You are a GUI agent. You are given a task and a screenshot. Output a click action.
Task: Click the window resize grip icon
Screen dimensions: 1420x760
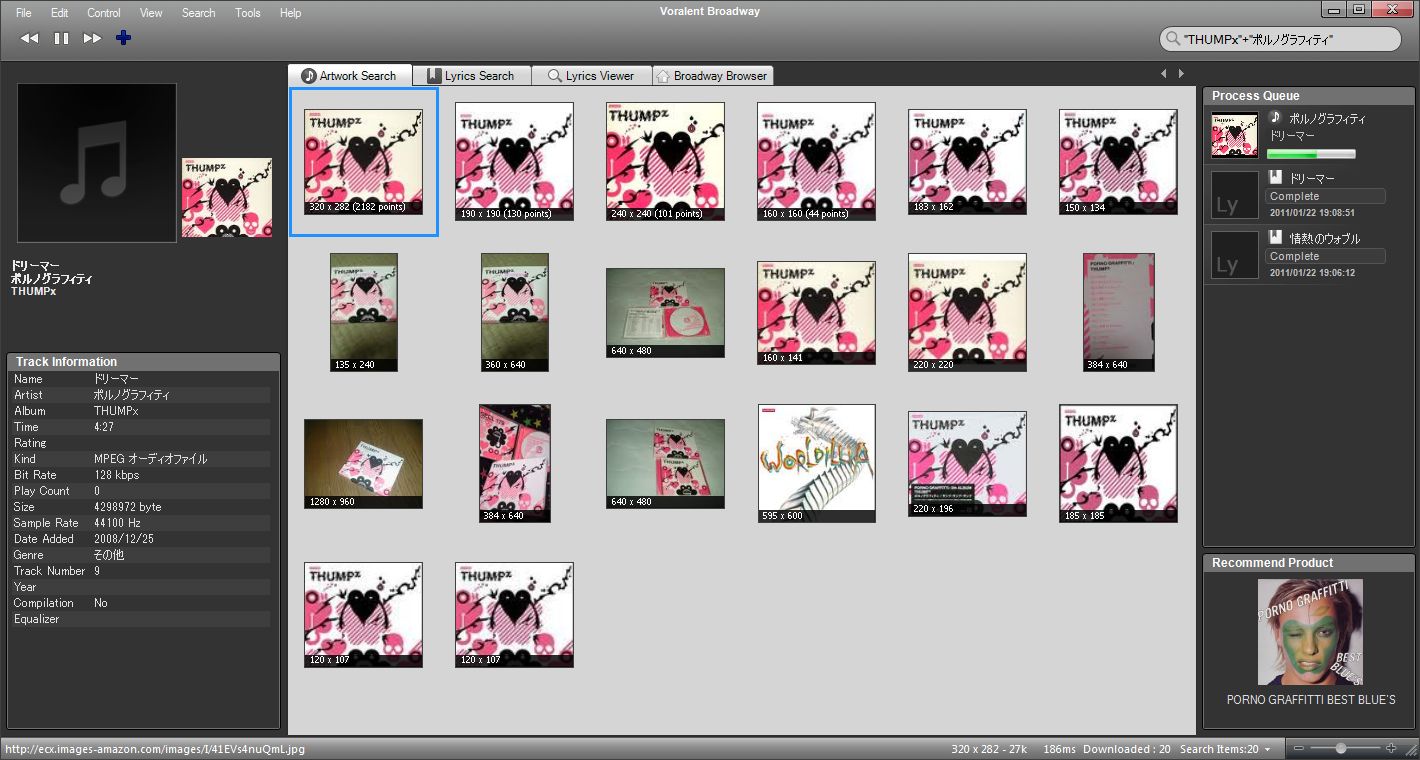tap(1412, 752)
